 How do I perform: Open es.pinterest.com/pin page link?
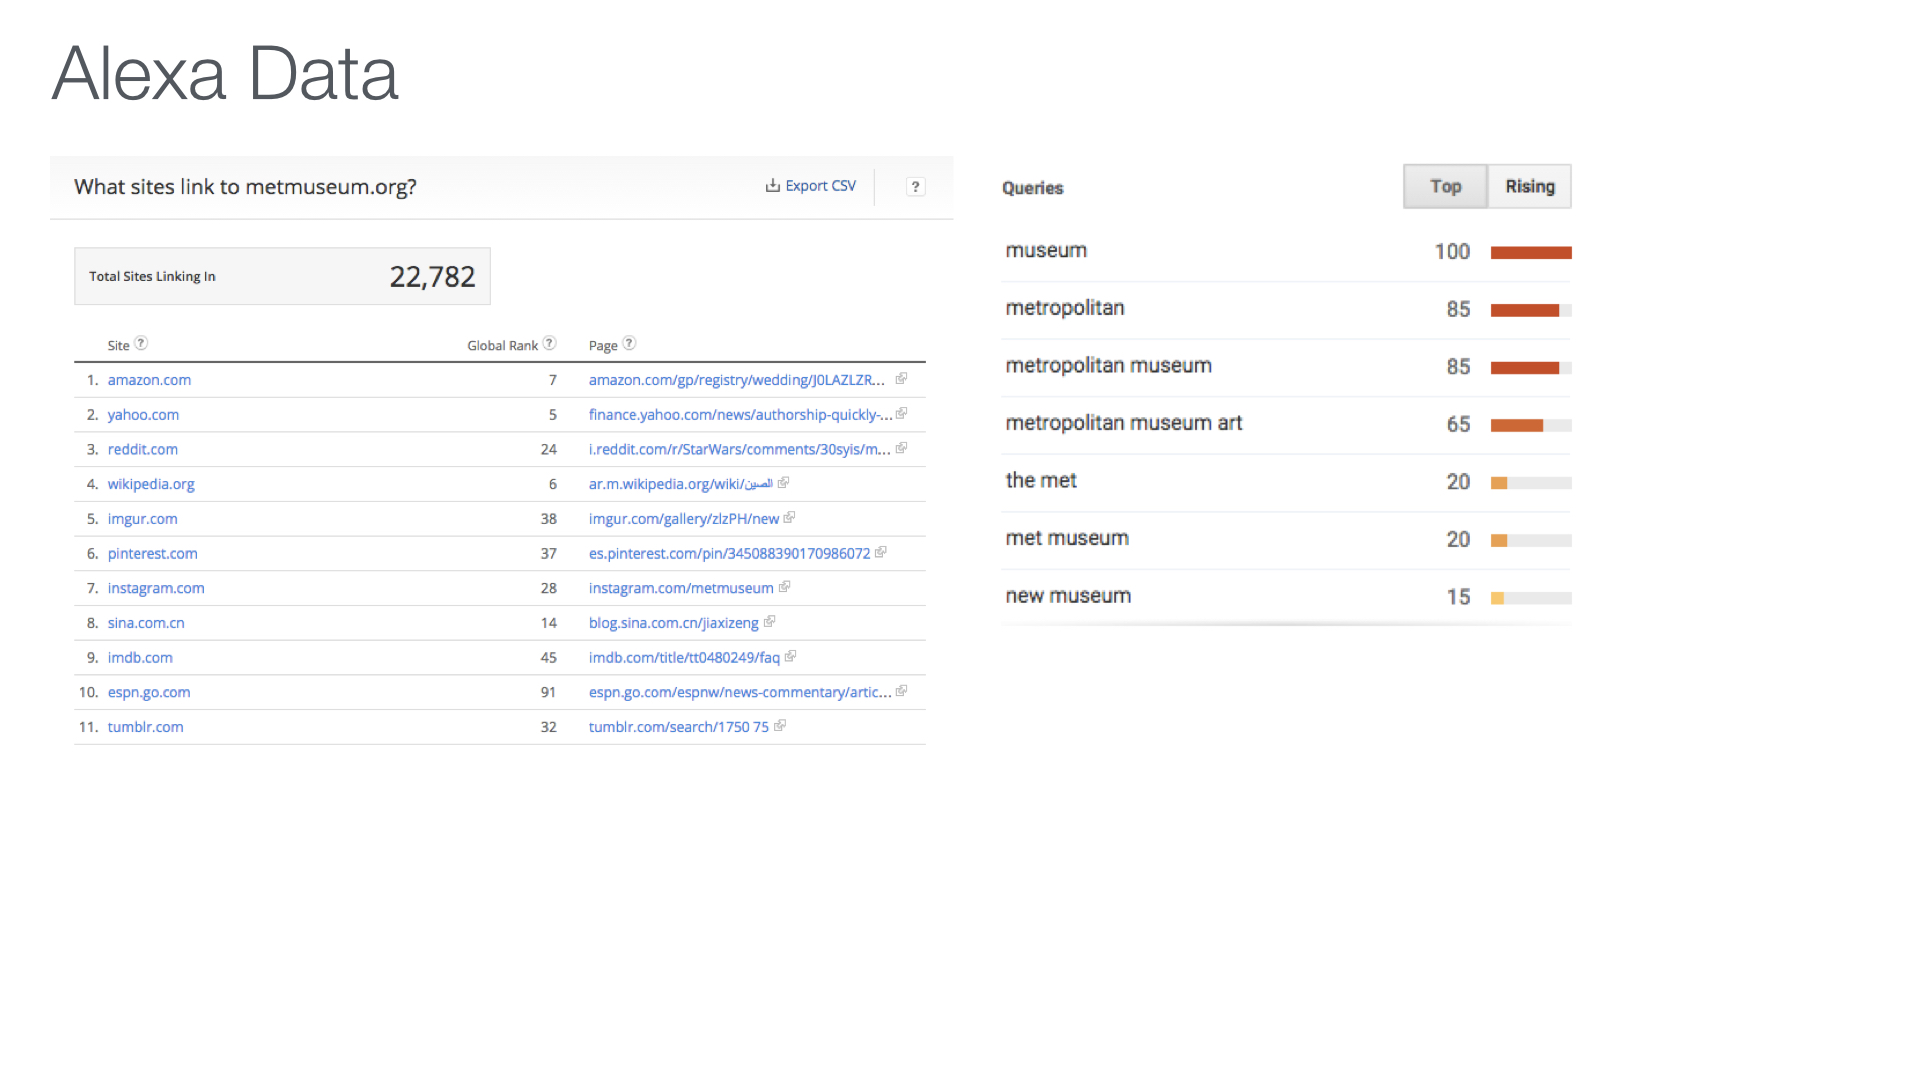[x=729, y=554]
